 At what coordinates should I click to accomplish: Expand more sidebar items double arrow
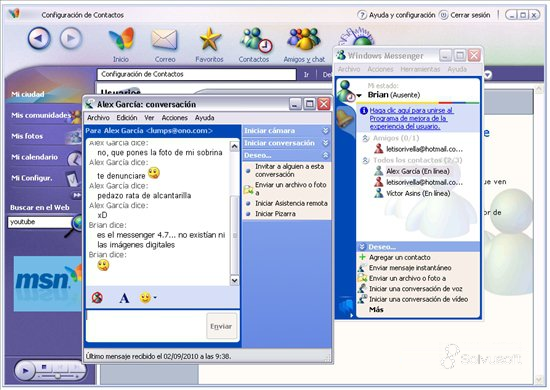77,195
